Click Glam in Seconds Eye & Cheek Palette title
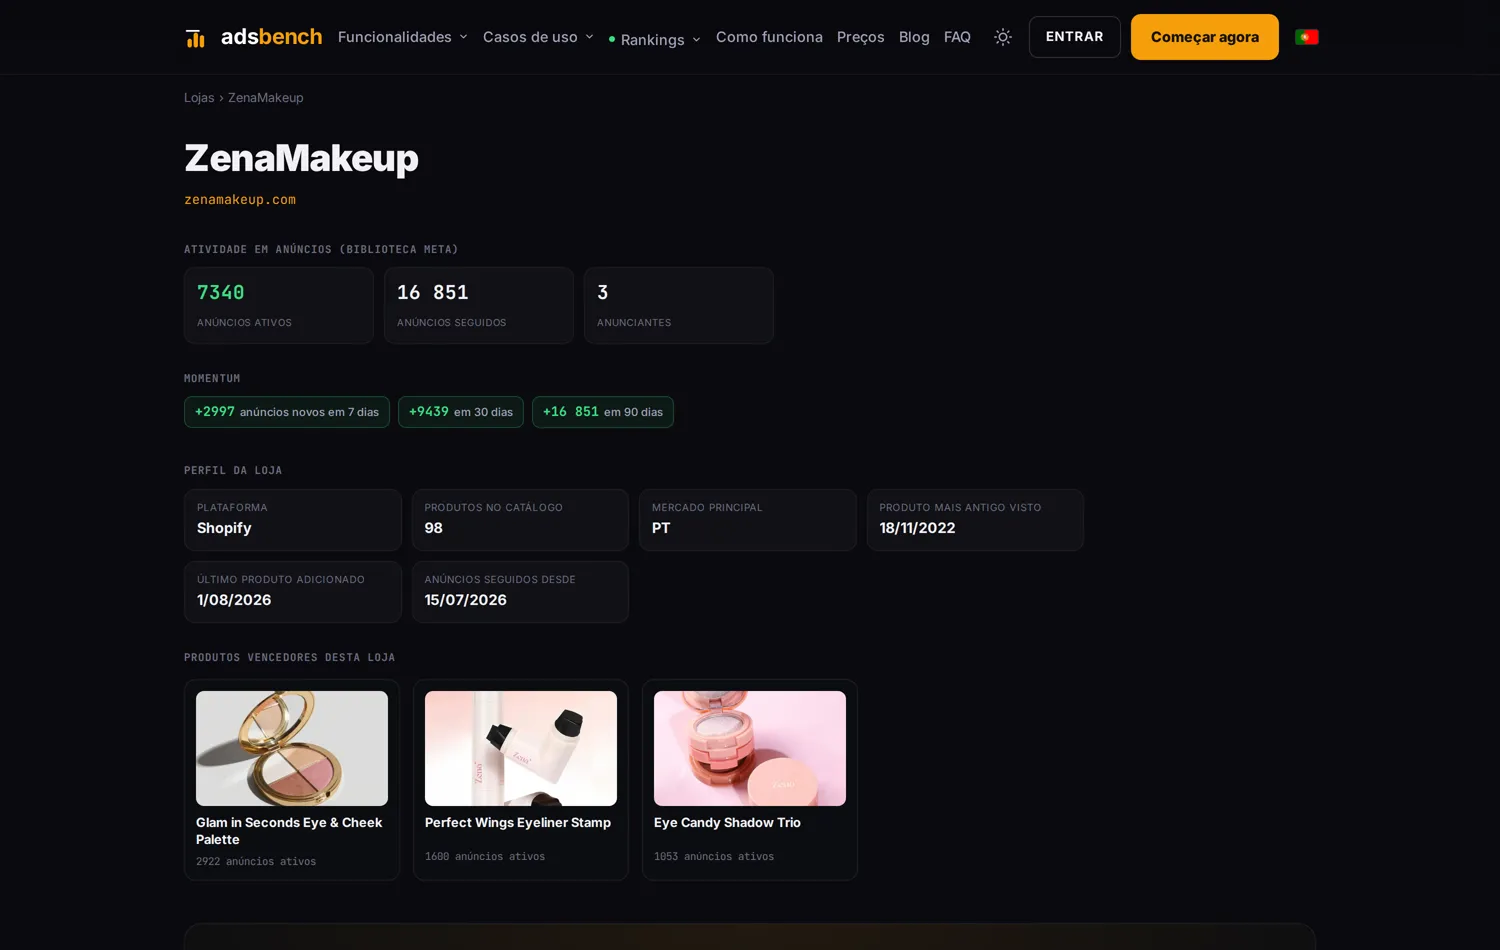 click(289, 831)
